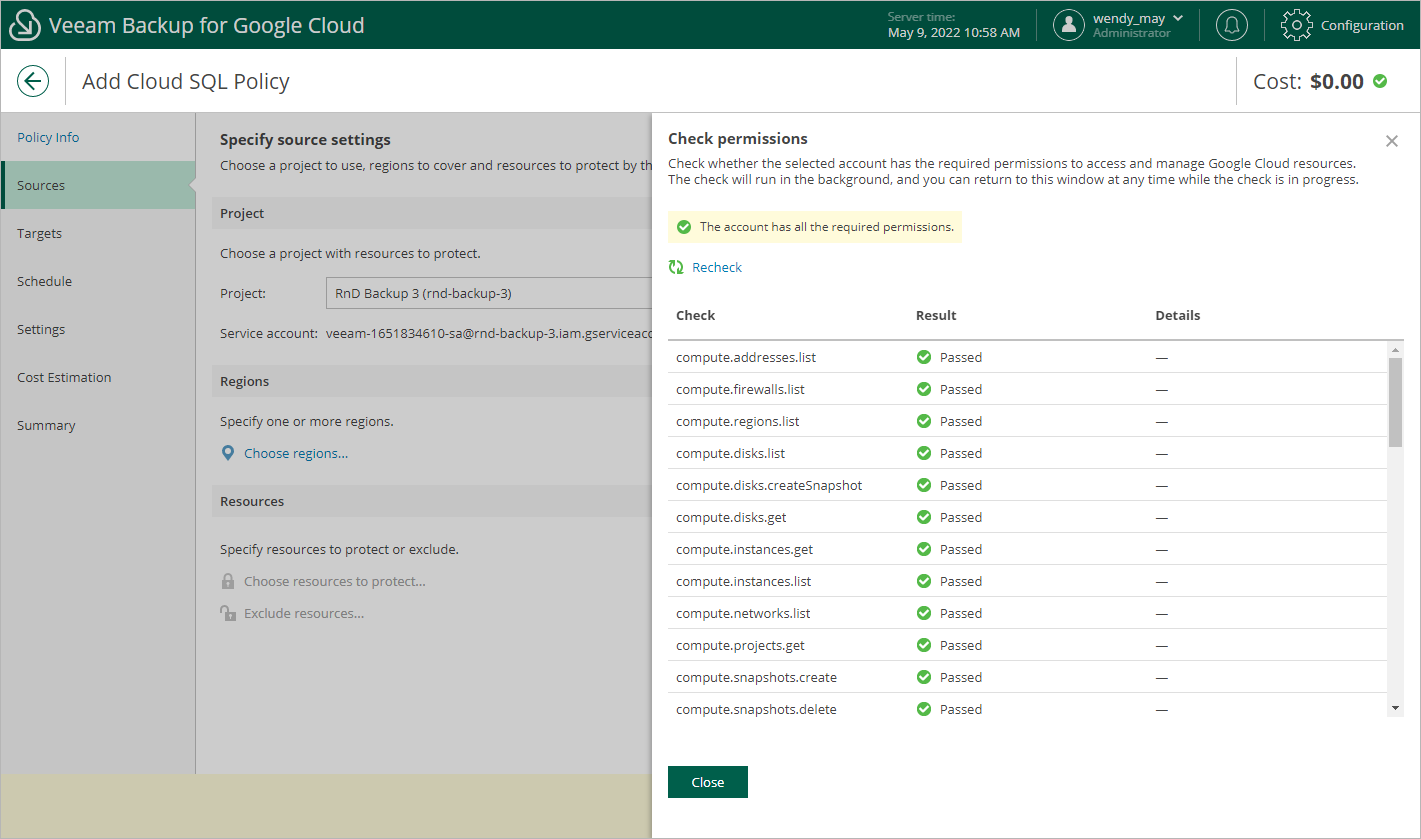Select compute.instances.get row text
This screenshot has height=839, width=1421.
(x=745, y=549)
